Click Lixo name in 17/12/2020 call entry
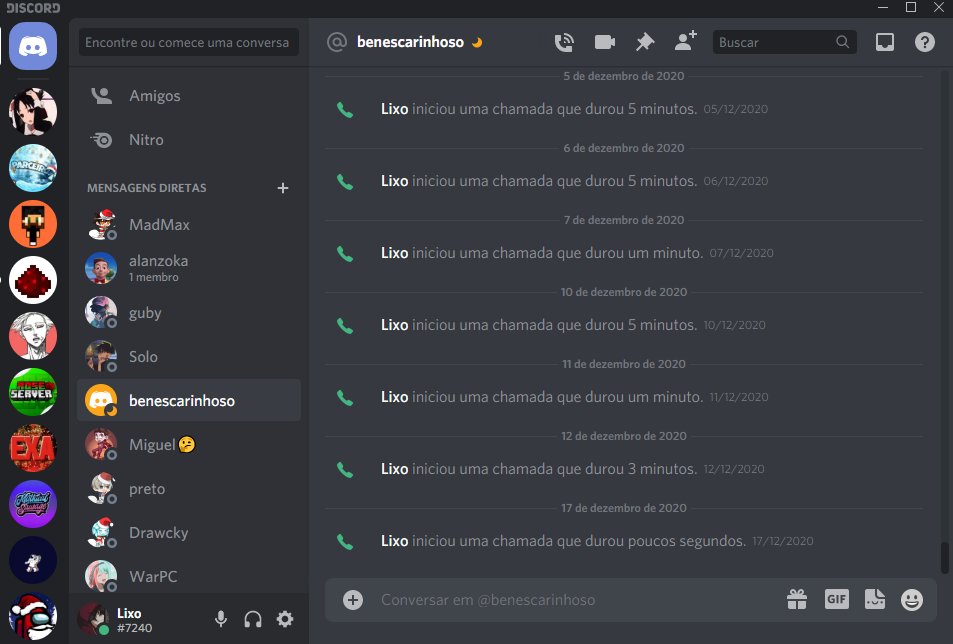 click(x=394, y=541)
